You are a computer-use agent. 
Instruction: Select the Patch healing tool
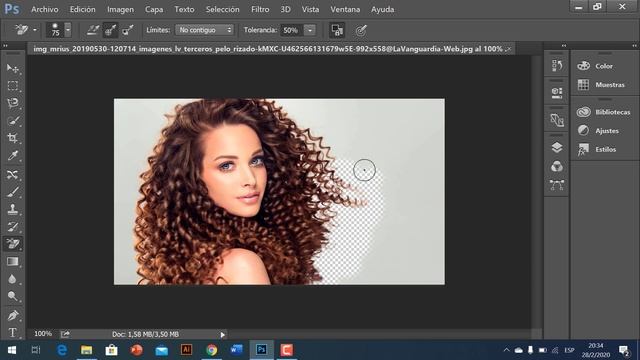[13, 174]
